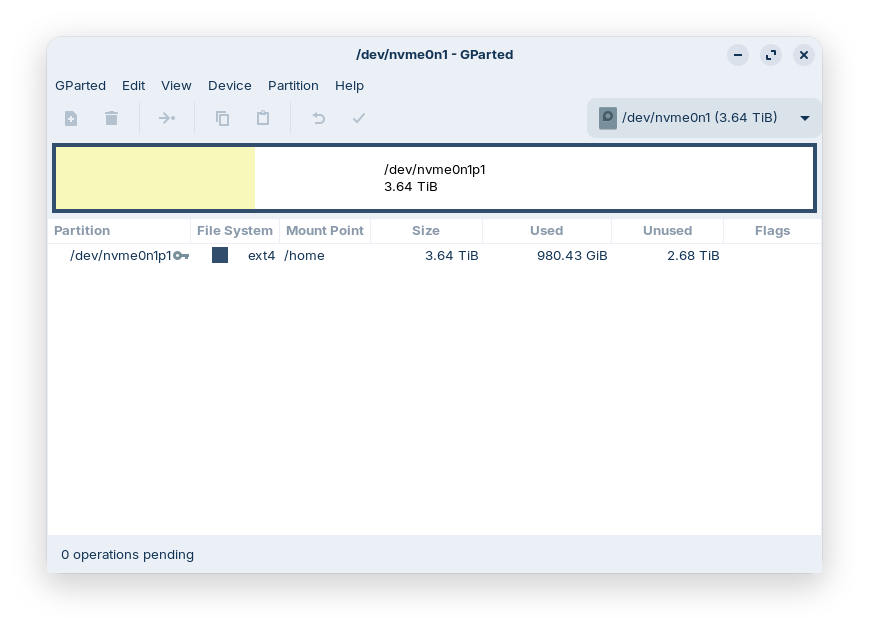Click the Undo last operation icon
The width and height of the screenshot is (869, 630).
[x=319, y=118]
